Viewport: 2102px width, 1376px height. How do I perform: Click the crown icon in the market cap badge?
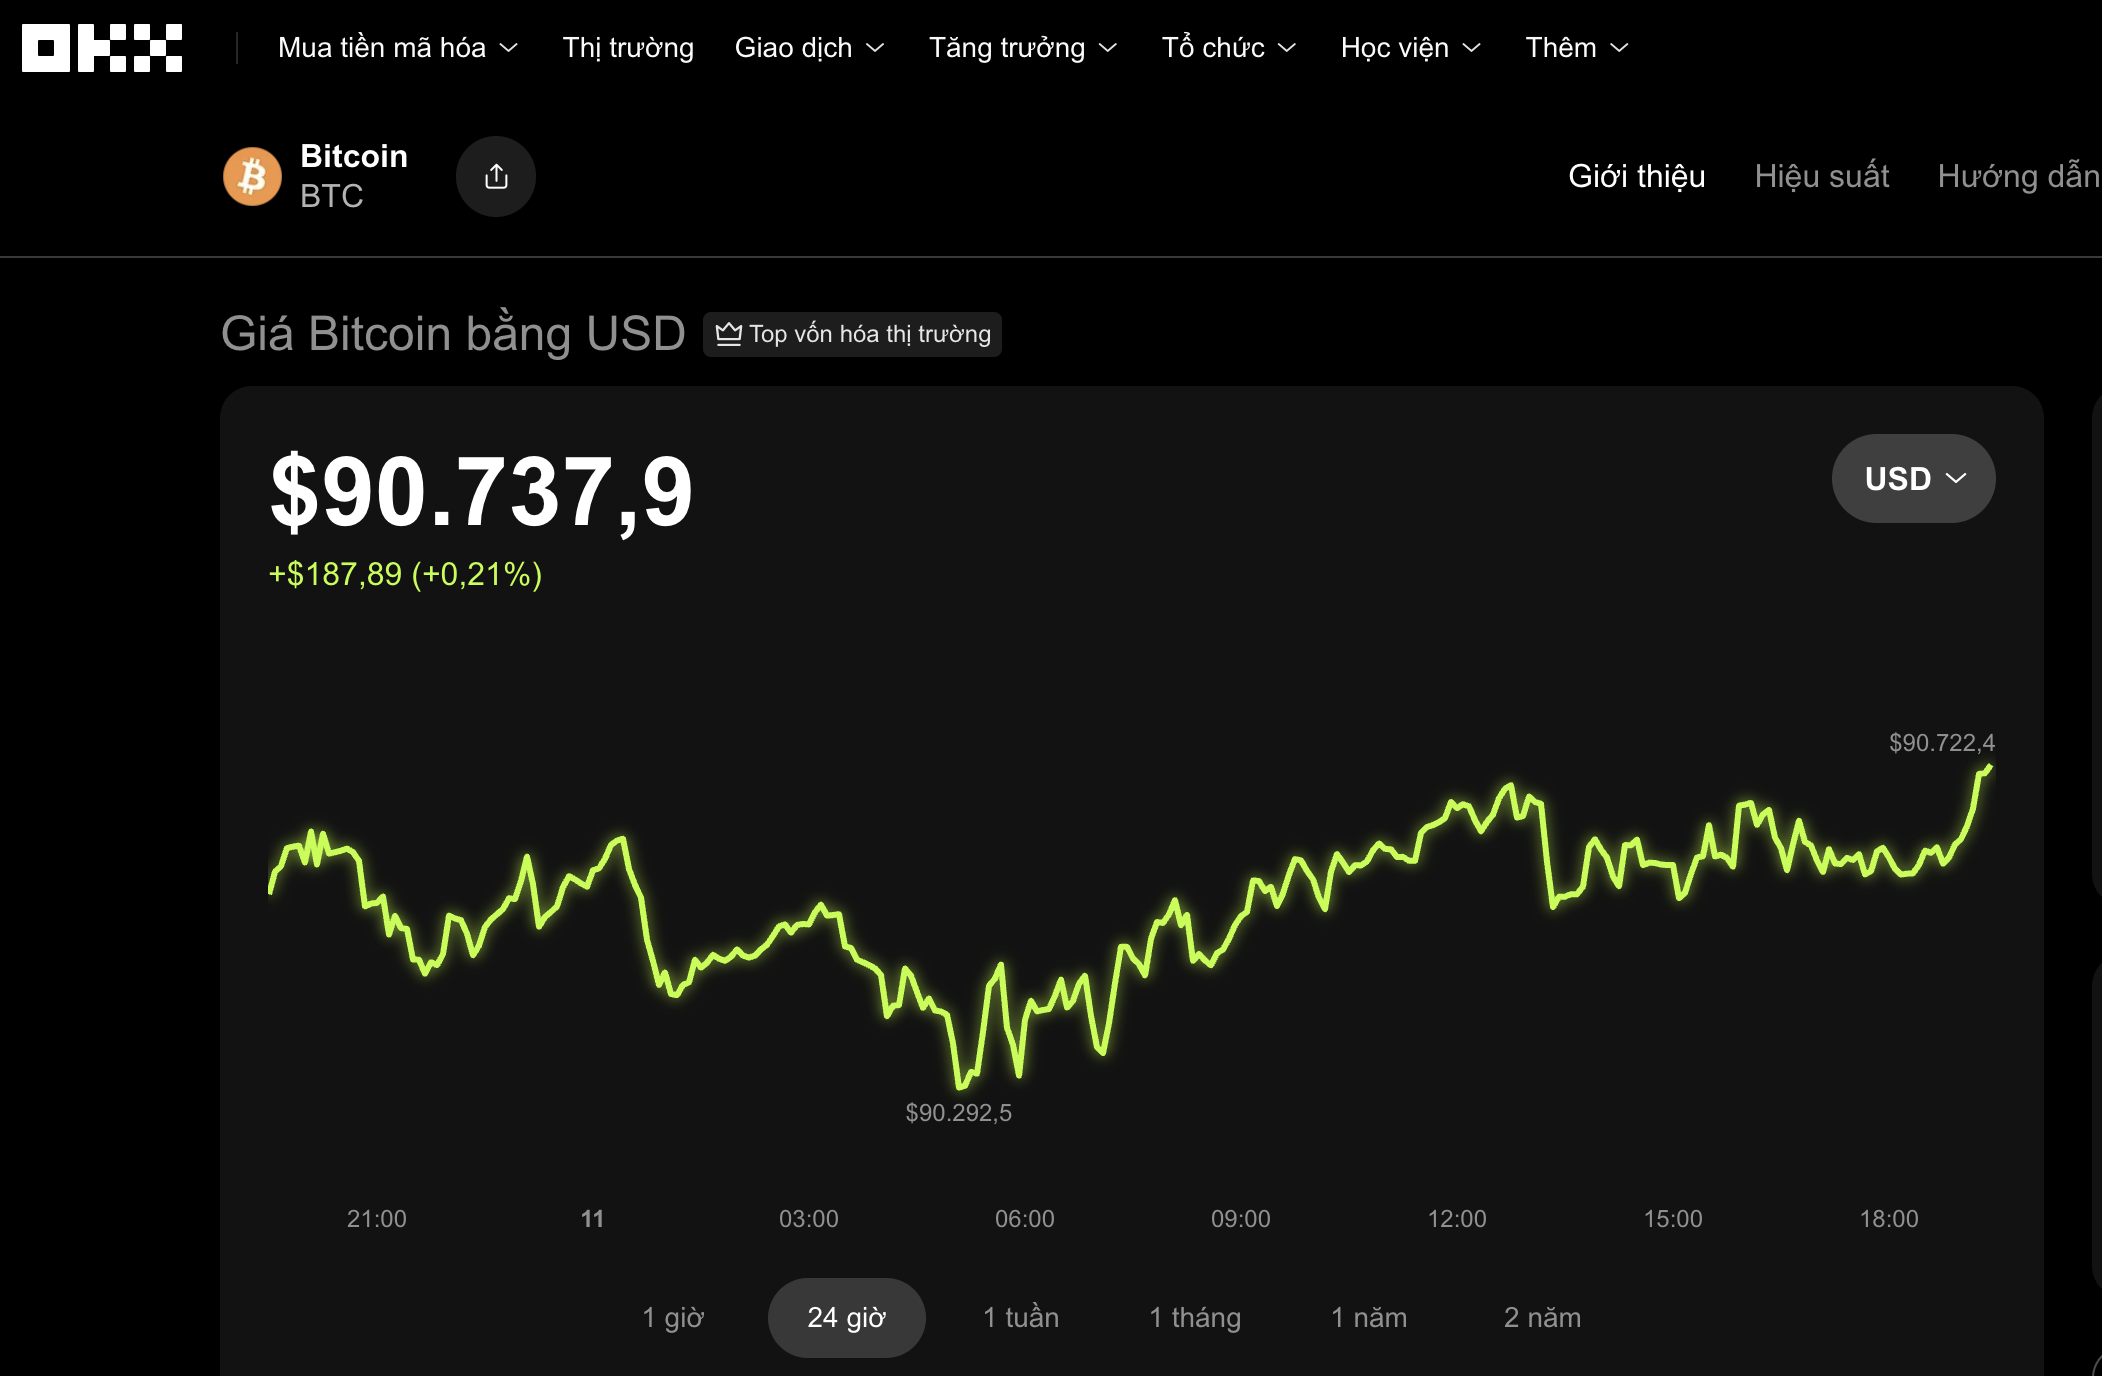[729, 333]
